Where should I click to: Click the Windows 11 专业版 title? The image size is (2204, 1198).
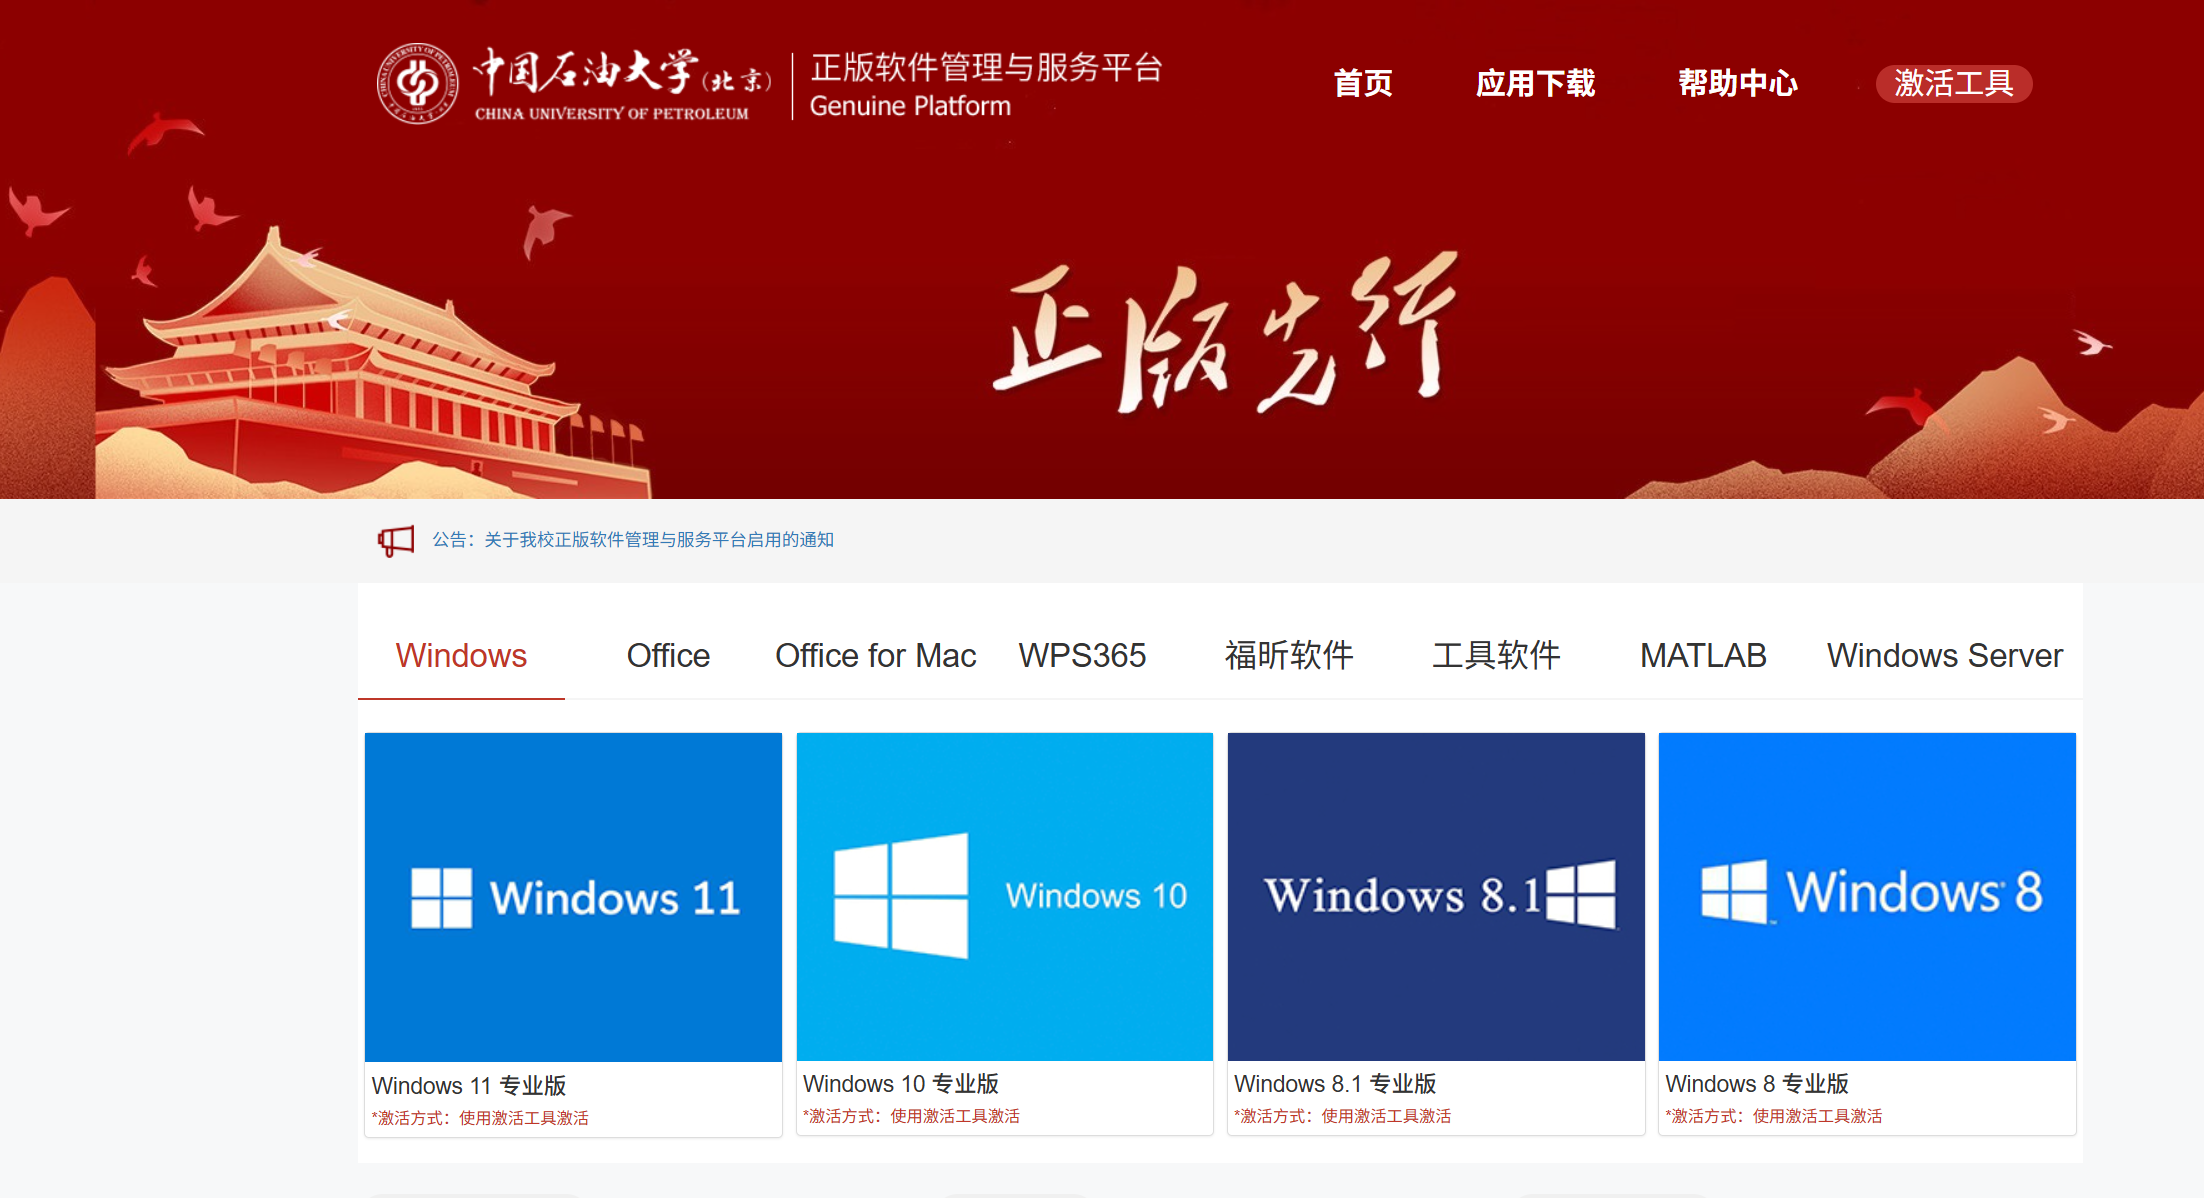[x=469, y=1086]
